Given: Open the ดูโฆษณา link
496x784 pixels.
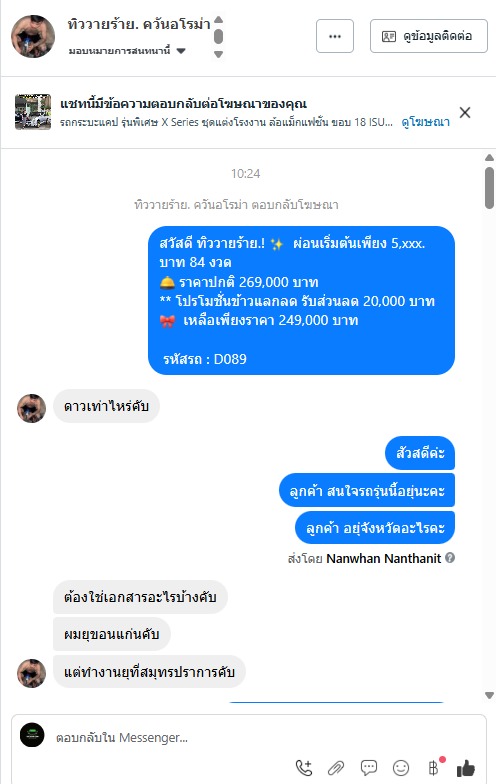Looking at the screenshot, I should 426,122.
